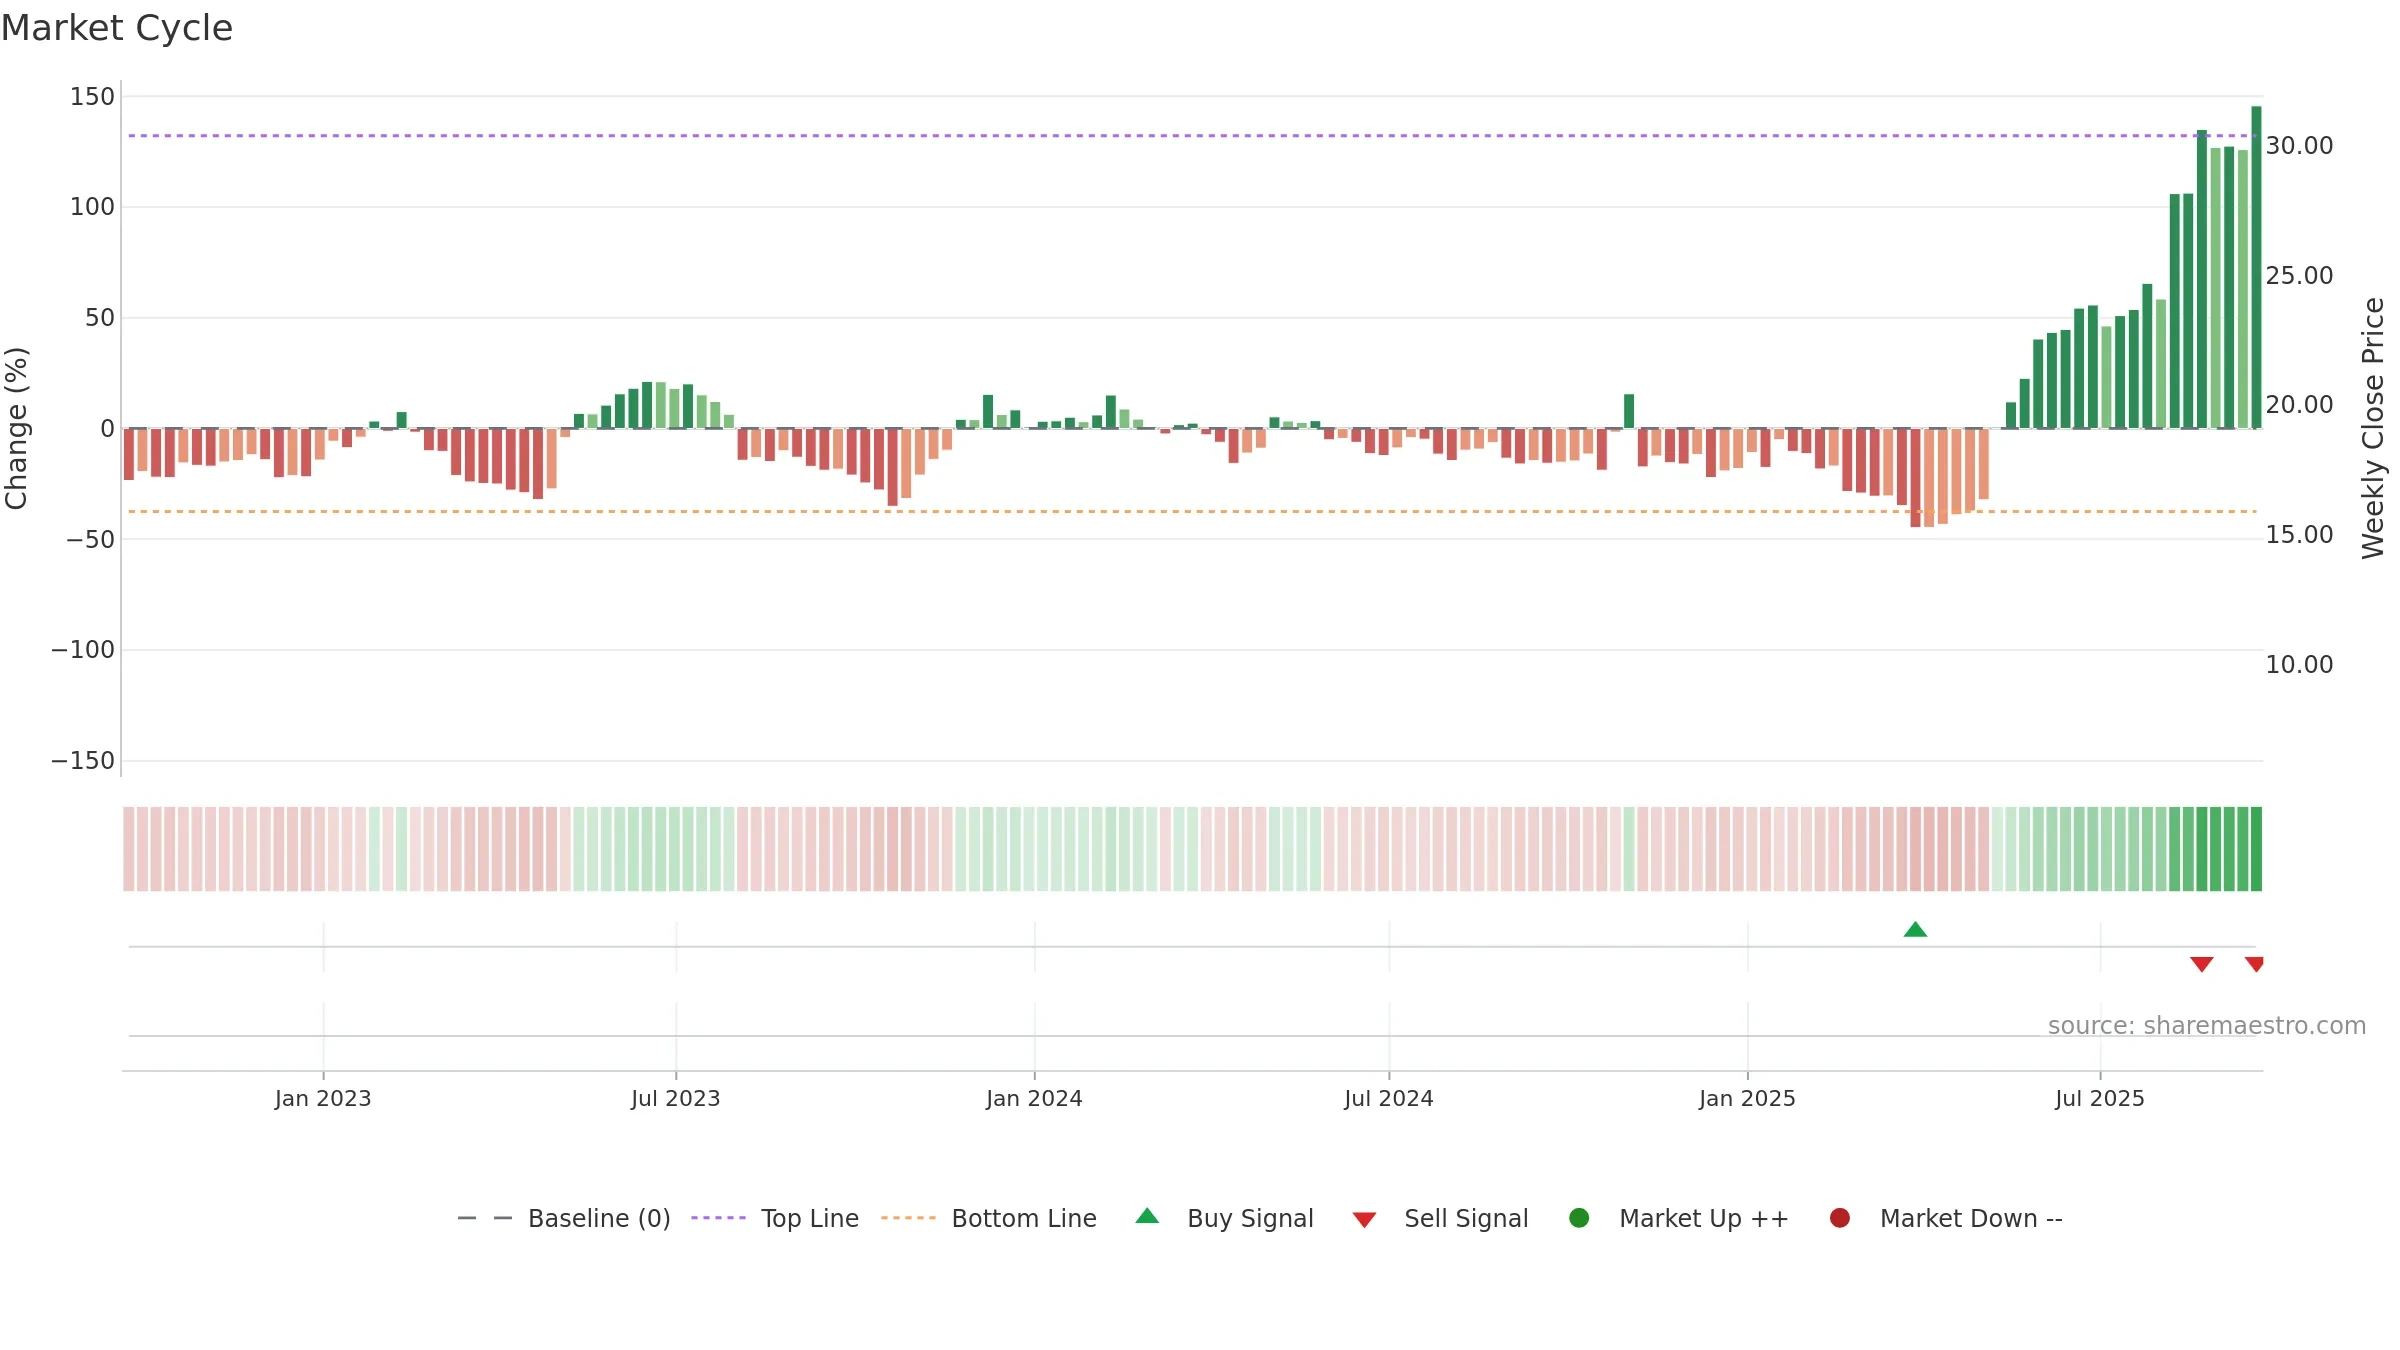This screenshot has height=1350, width=2400.
Task: Click the Weekly Close Price axis title
Action: [2373, 428]
